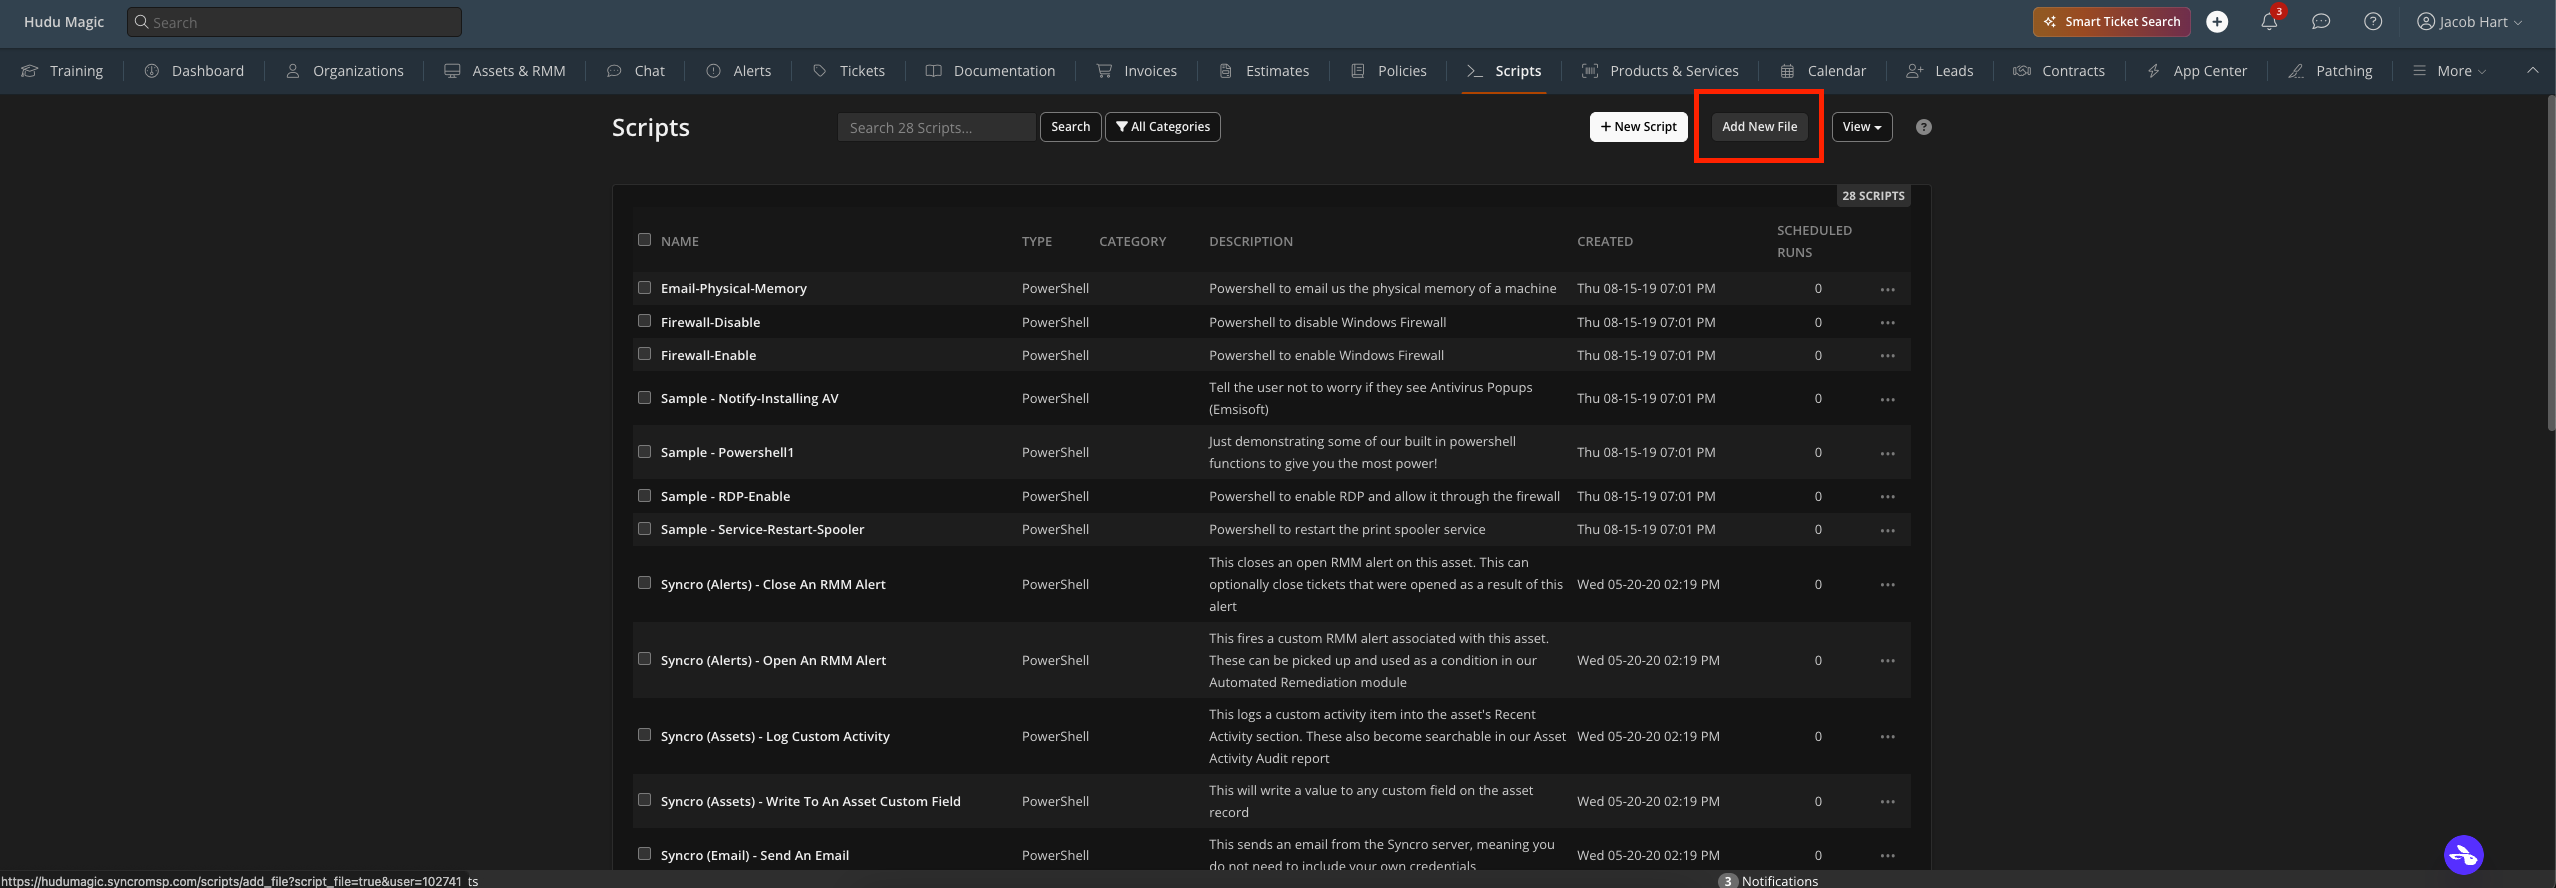Open actions menu for Close An RMM Alert
This screenshot has width=2556, height=888.
(1888, 585)
